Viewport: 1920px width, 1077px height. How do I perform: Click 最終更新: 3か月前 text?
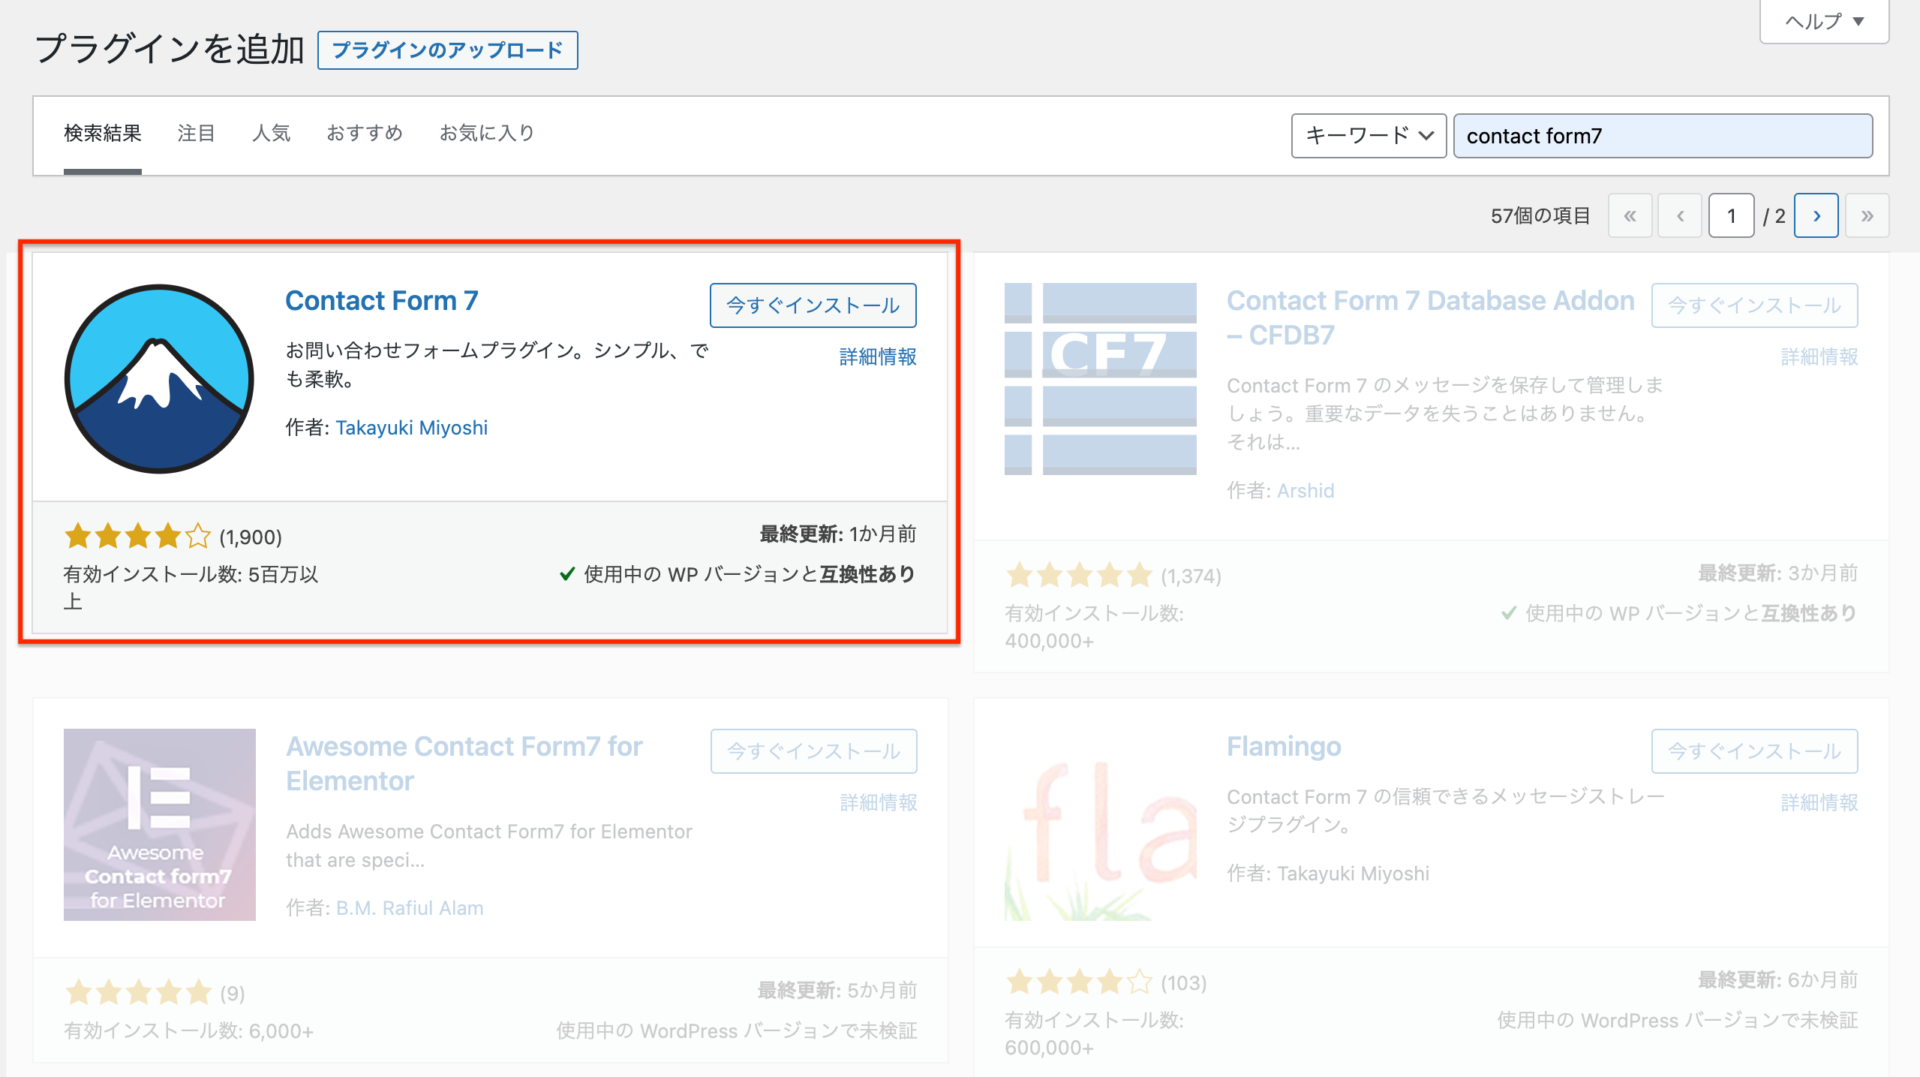click(1778, 573)
